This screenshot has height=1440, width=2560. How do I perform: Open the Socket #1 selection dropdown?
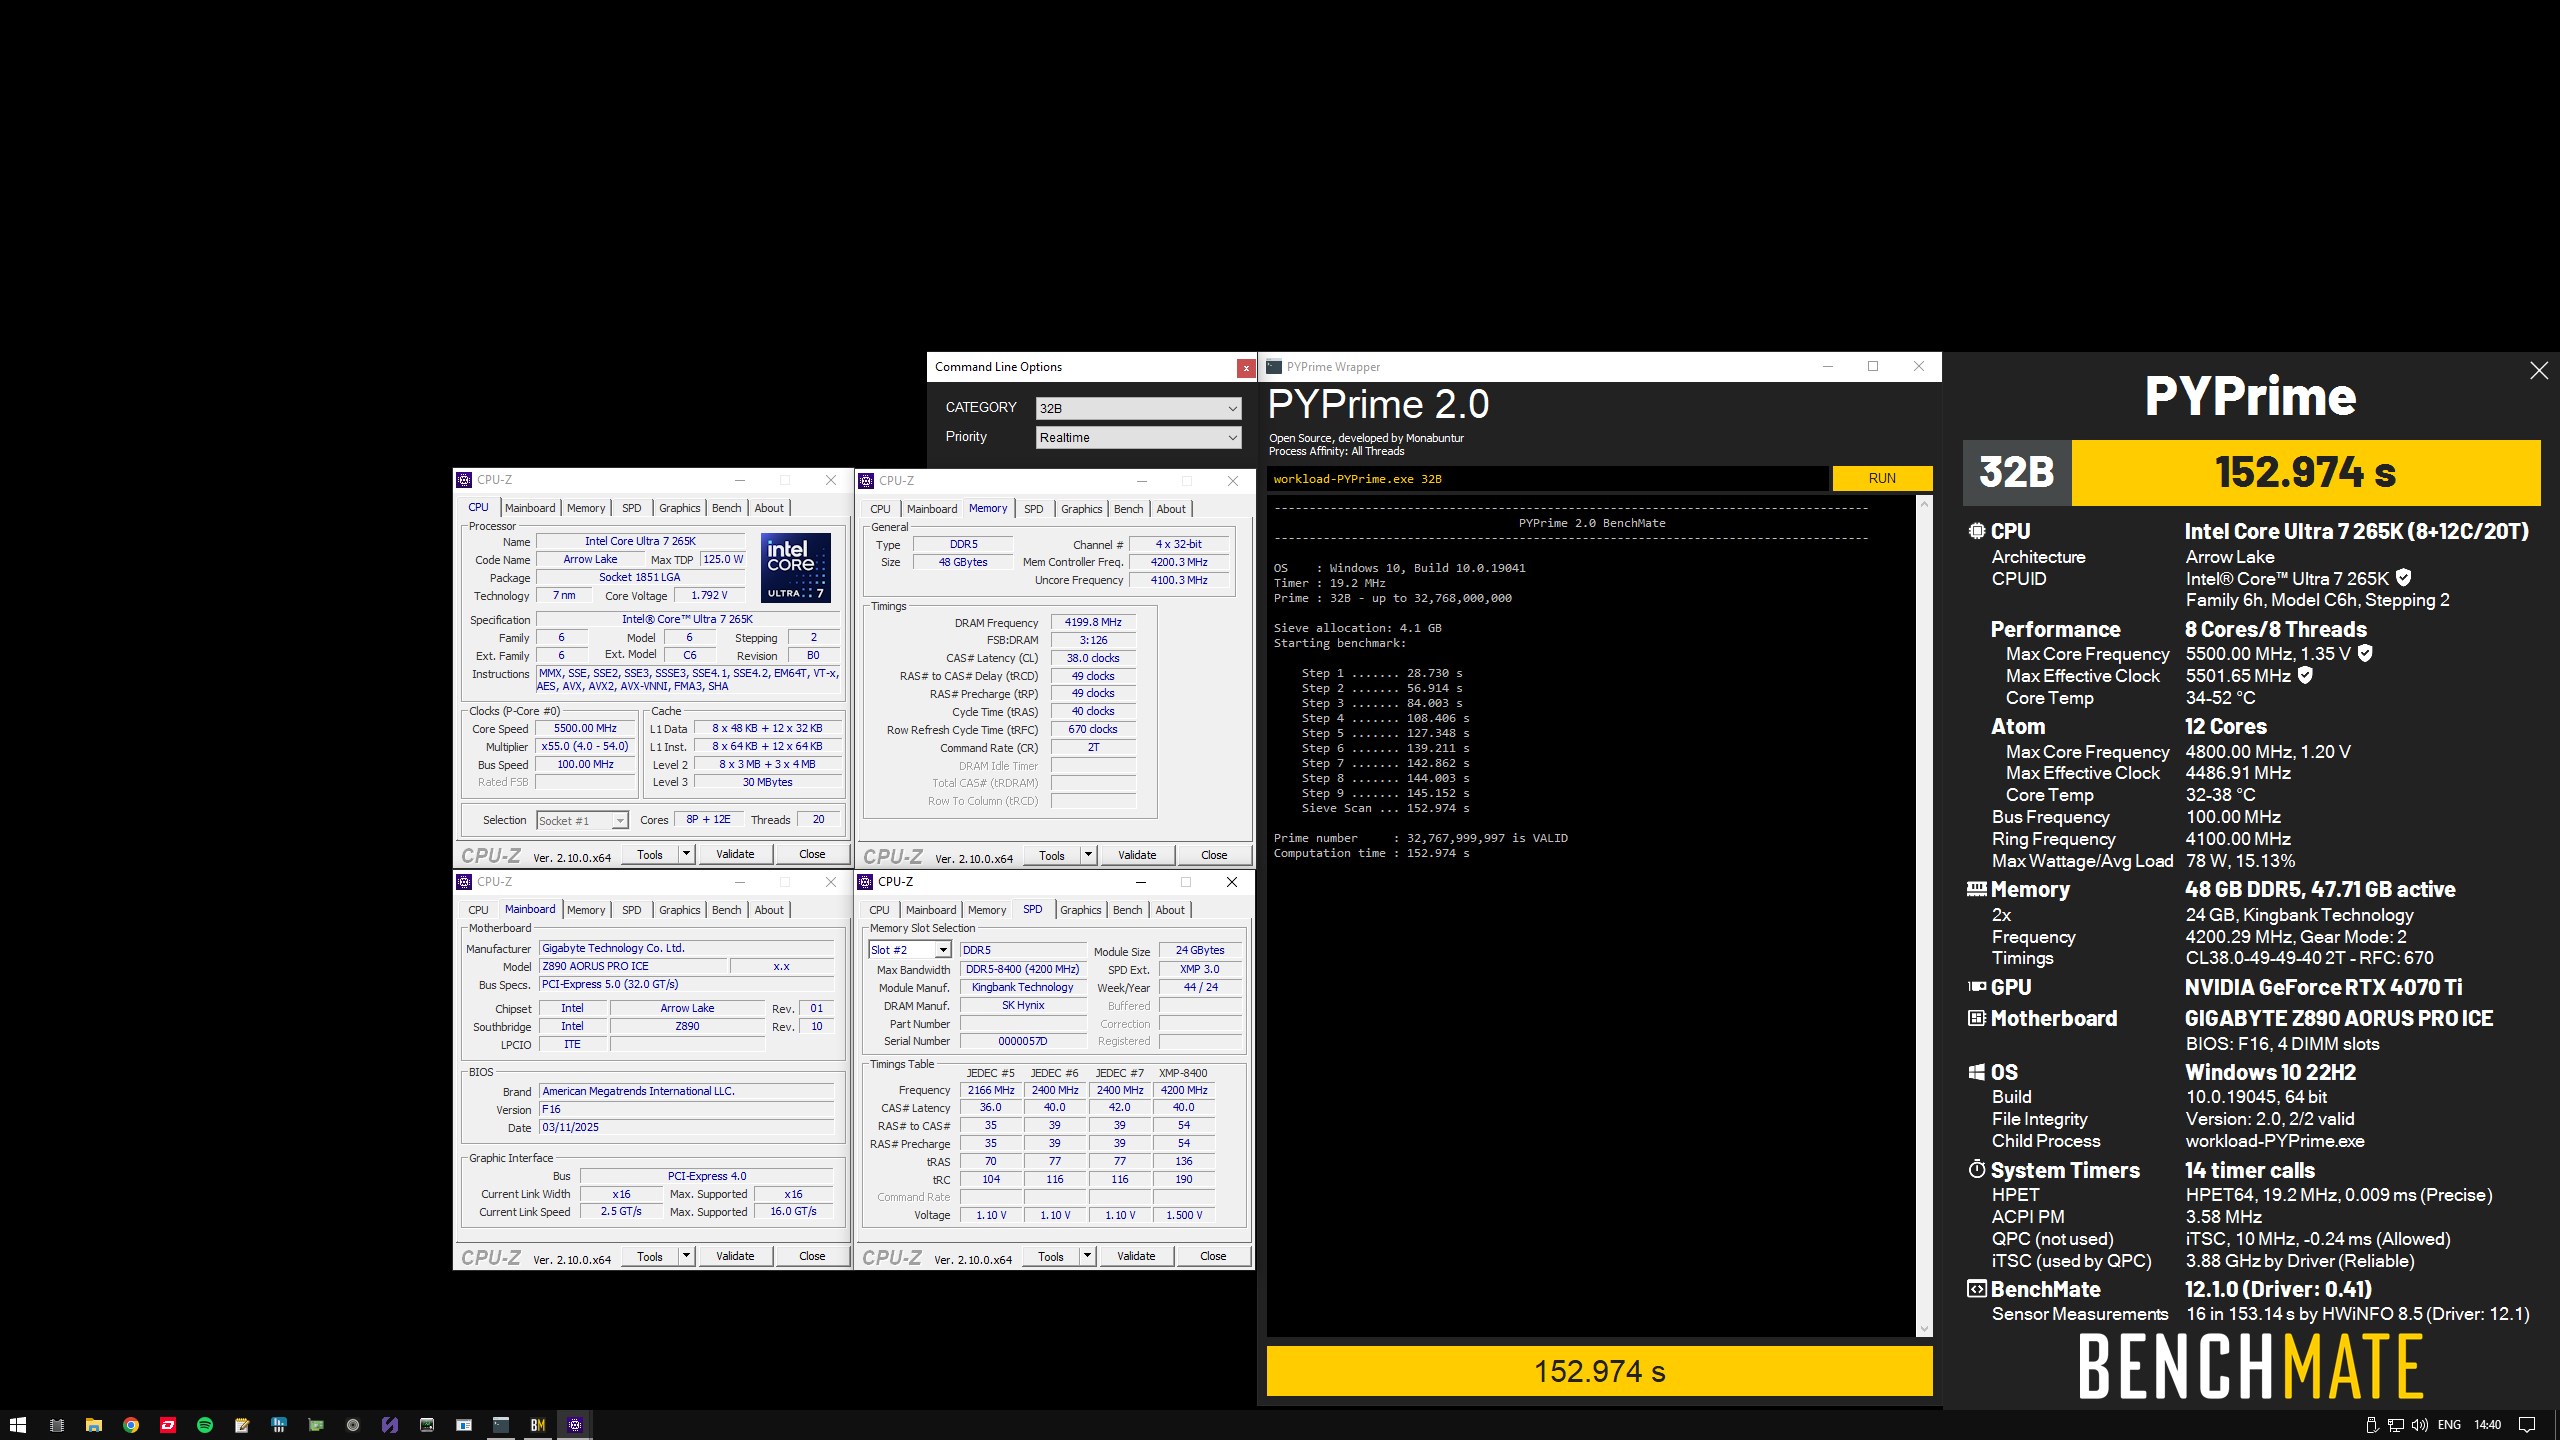582,821
